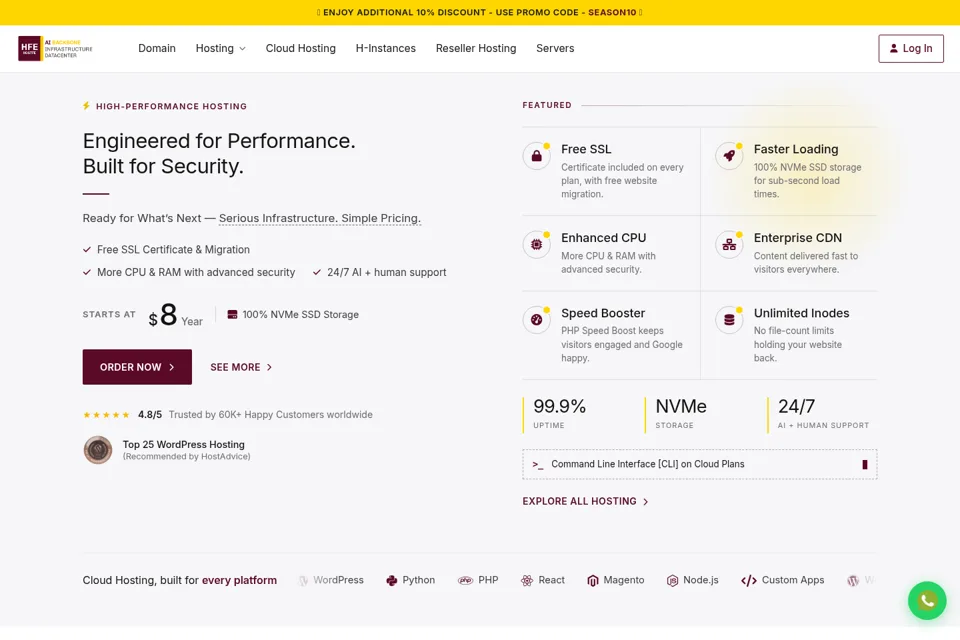Click the Unlimited Inodes heading
This screenshot has height=640, width=960.
(x=801, y=313)
